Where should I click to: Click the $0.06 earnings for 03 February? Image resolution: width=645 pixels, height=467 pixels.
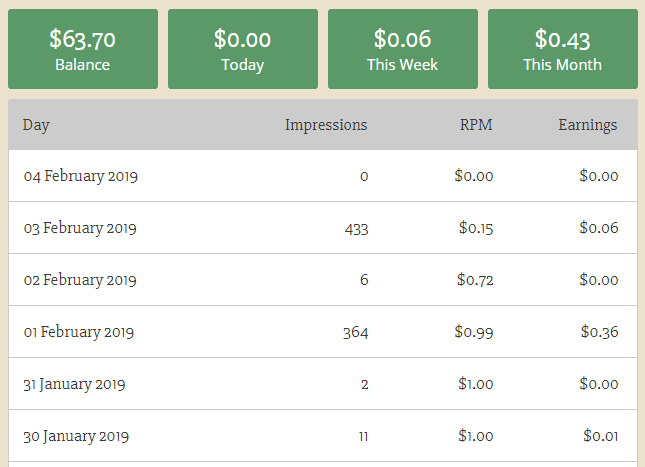[x=599, y=229]
